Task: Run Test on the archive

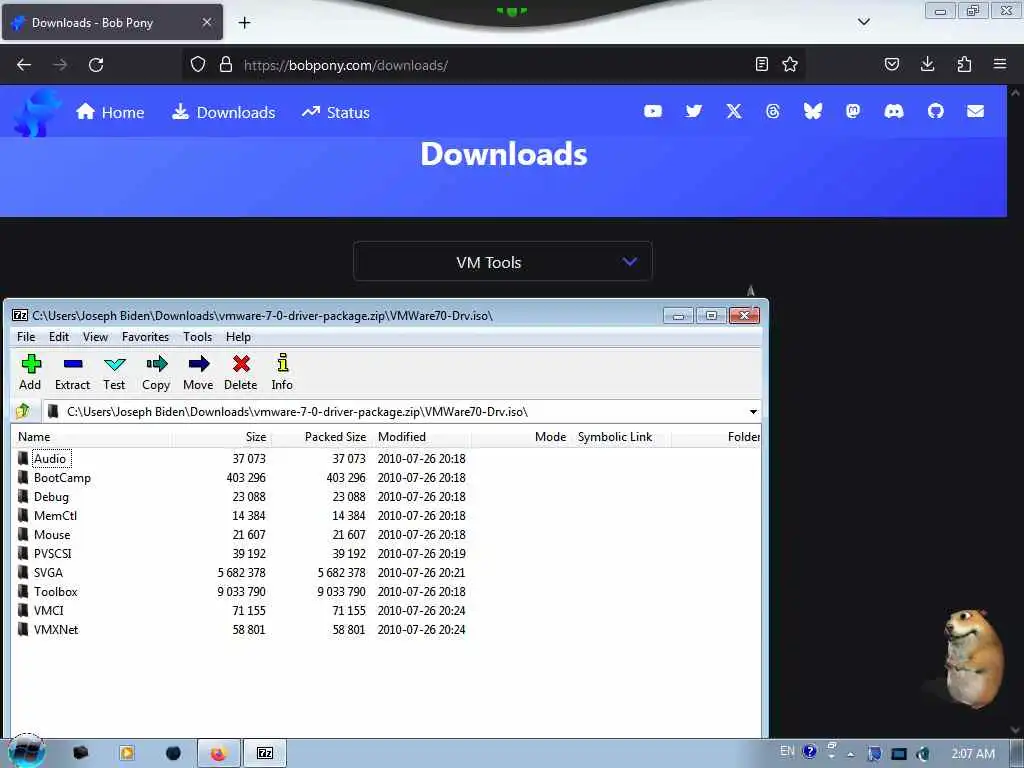Action: [x=114, y=372]
